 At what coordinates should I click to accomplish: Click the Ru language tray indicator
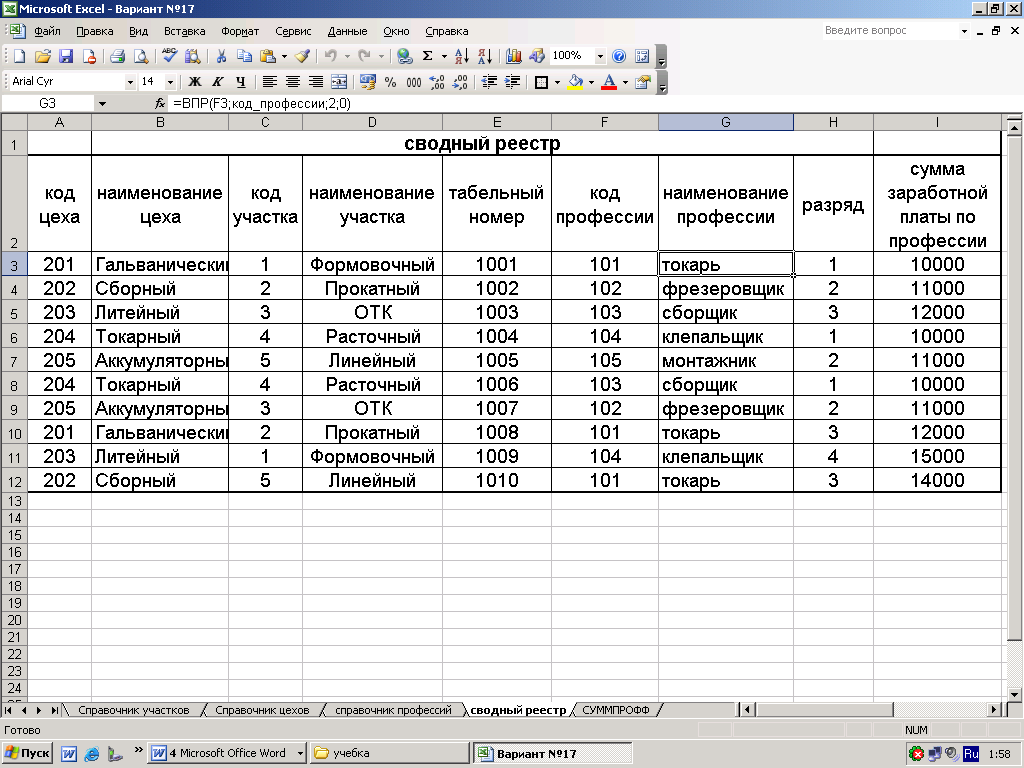point(970,753)
